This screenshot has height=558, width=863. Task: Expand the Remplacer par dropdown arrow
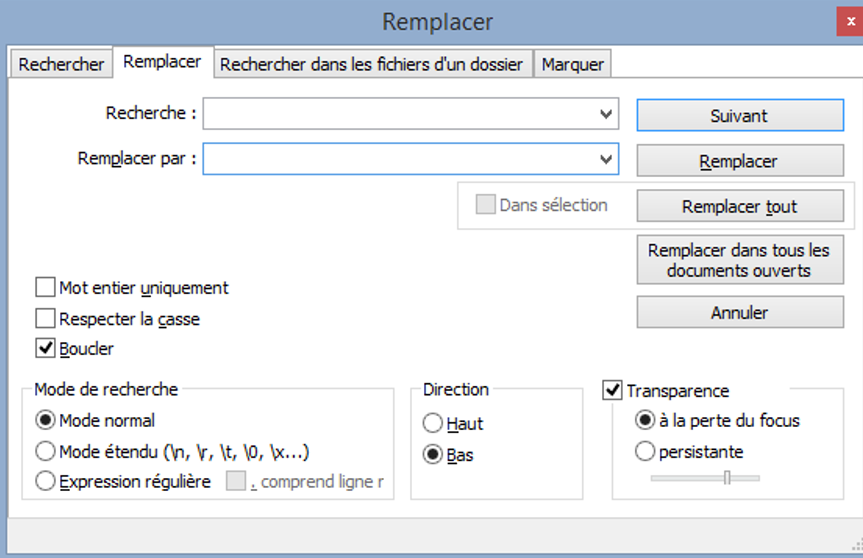[606, 159]
